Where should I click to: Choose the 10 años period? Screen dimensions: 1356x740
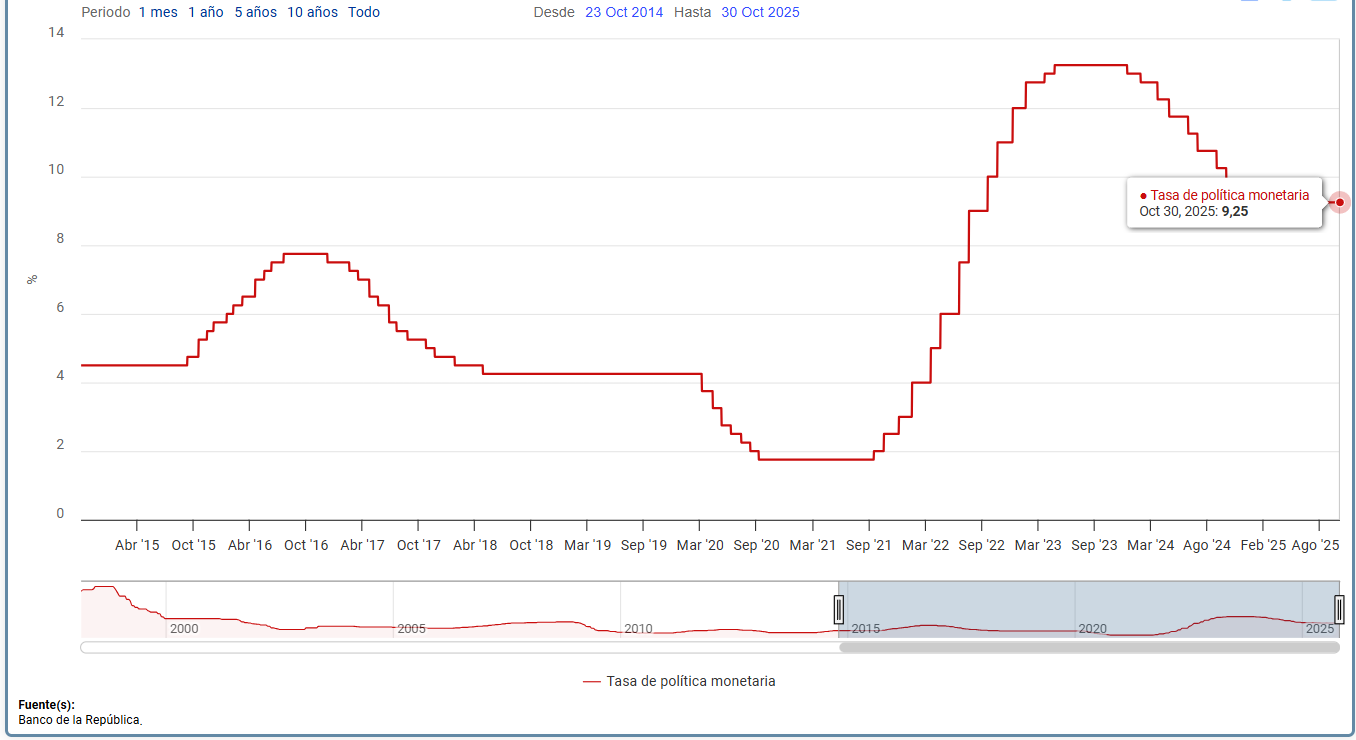click(312, 12)
